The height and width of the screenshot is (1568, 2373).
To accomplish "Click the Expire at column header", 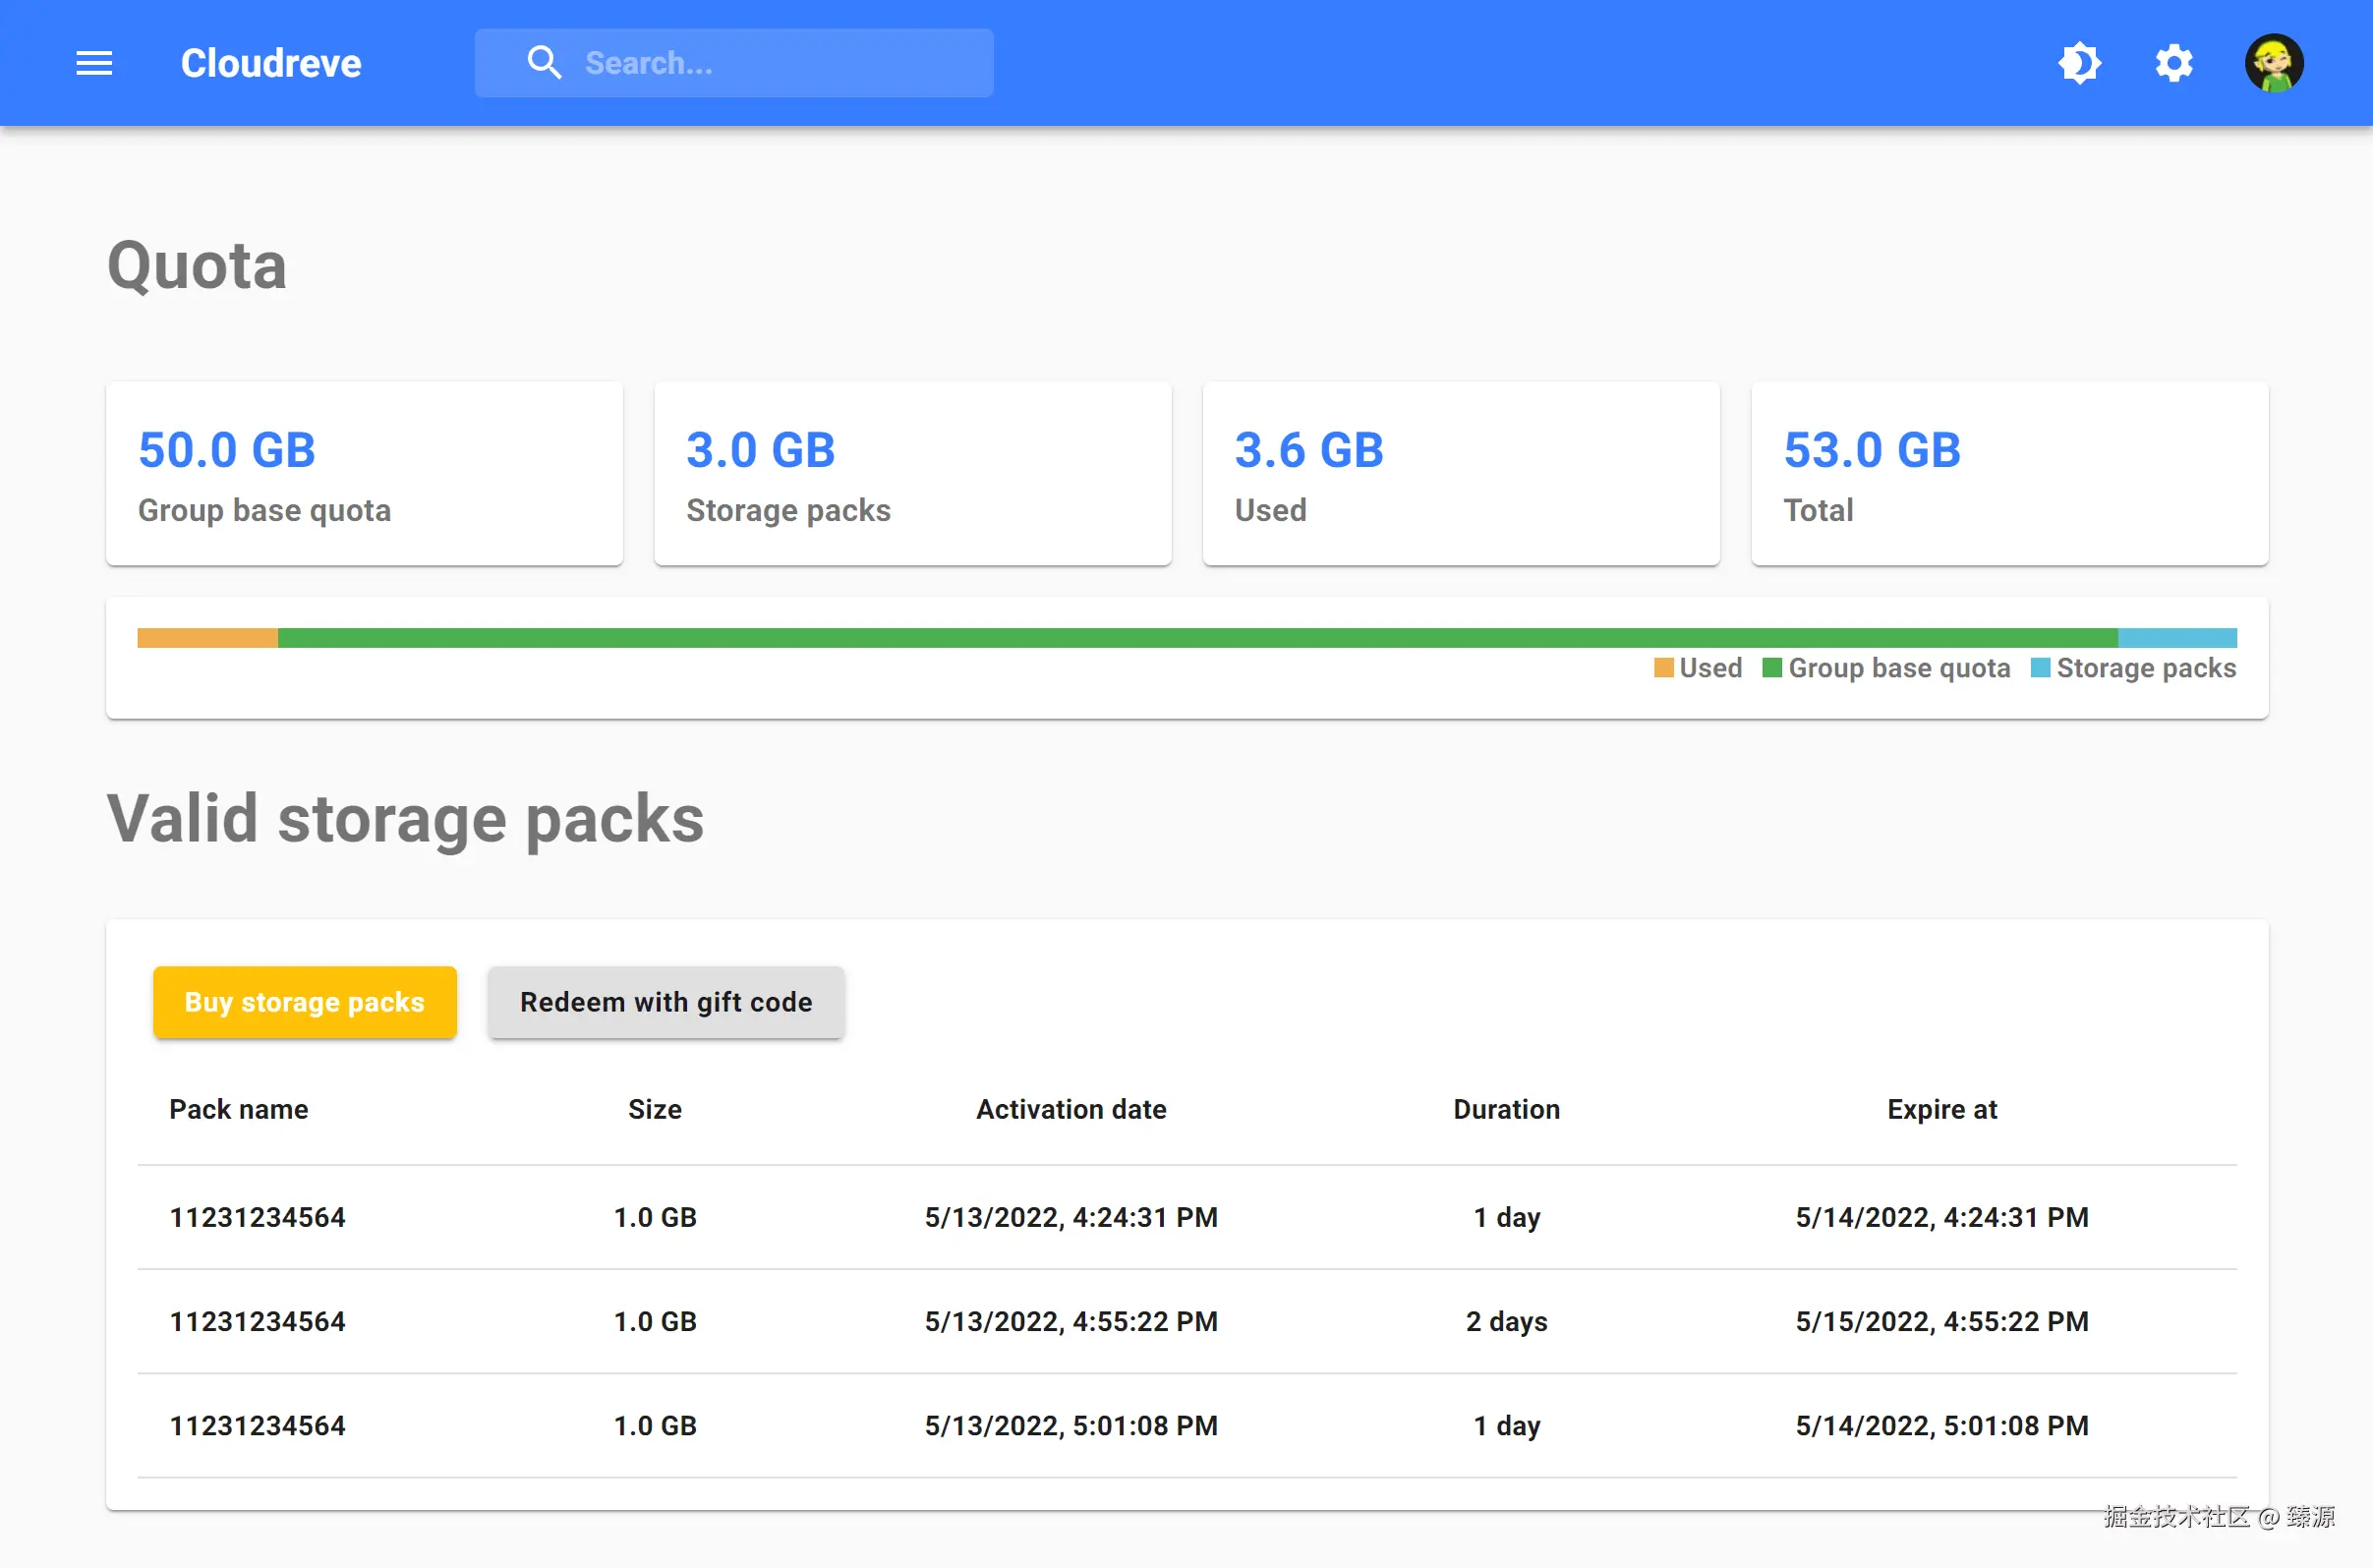I will [1941, 1109].
